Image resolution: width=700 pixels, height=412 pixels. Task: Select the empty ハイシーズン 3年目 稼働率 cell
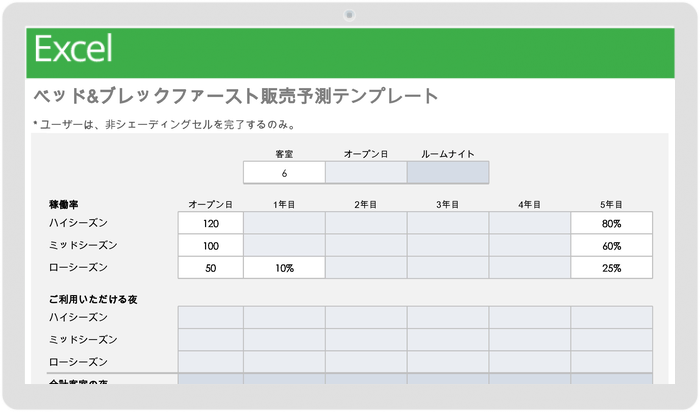(x=448, y=223)
